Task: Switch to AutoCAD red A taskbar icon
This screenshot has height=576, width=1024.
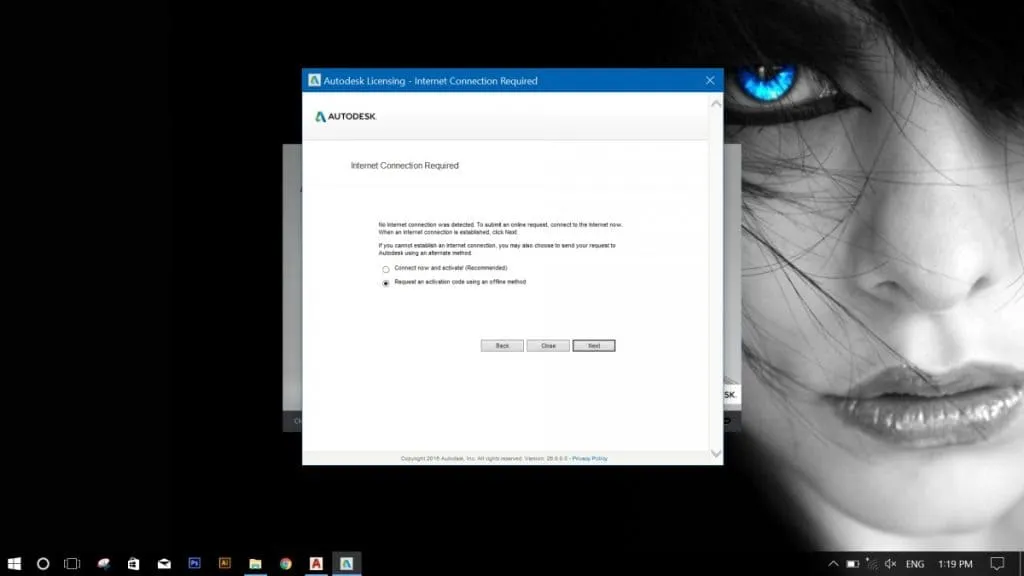Action: 316,564
